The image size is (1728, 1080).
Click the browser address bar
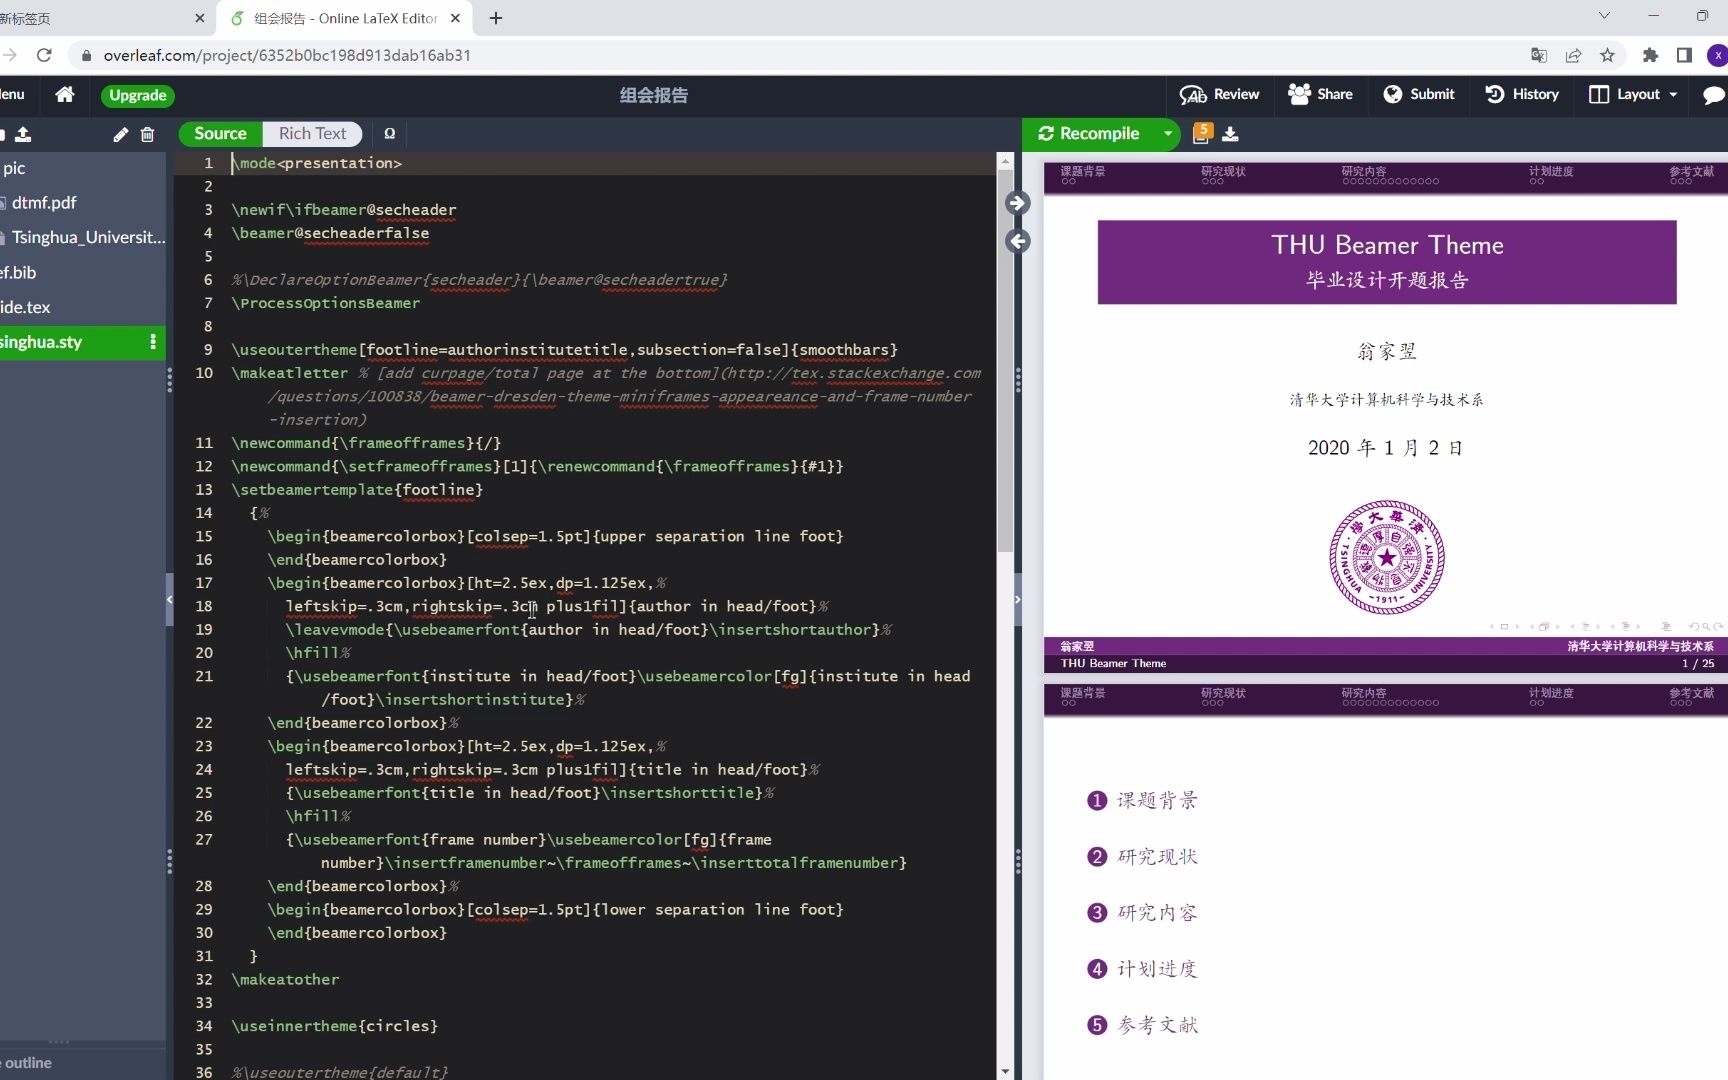[800, 55]
